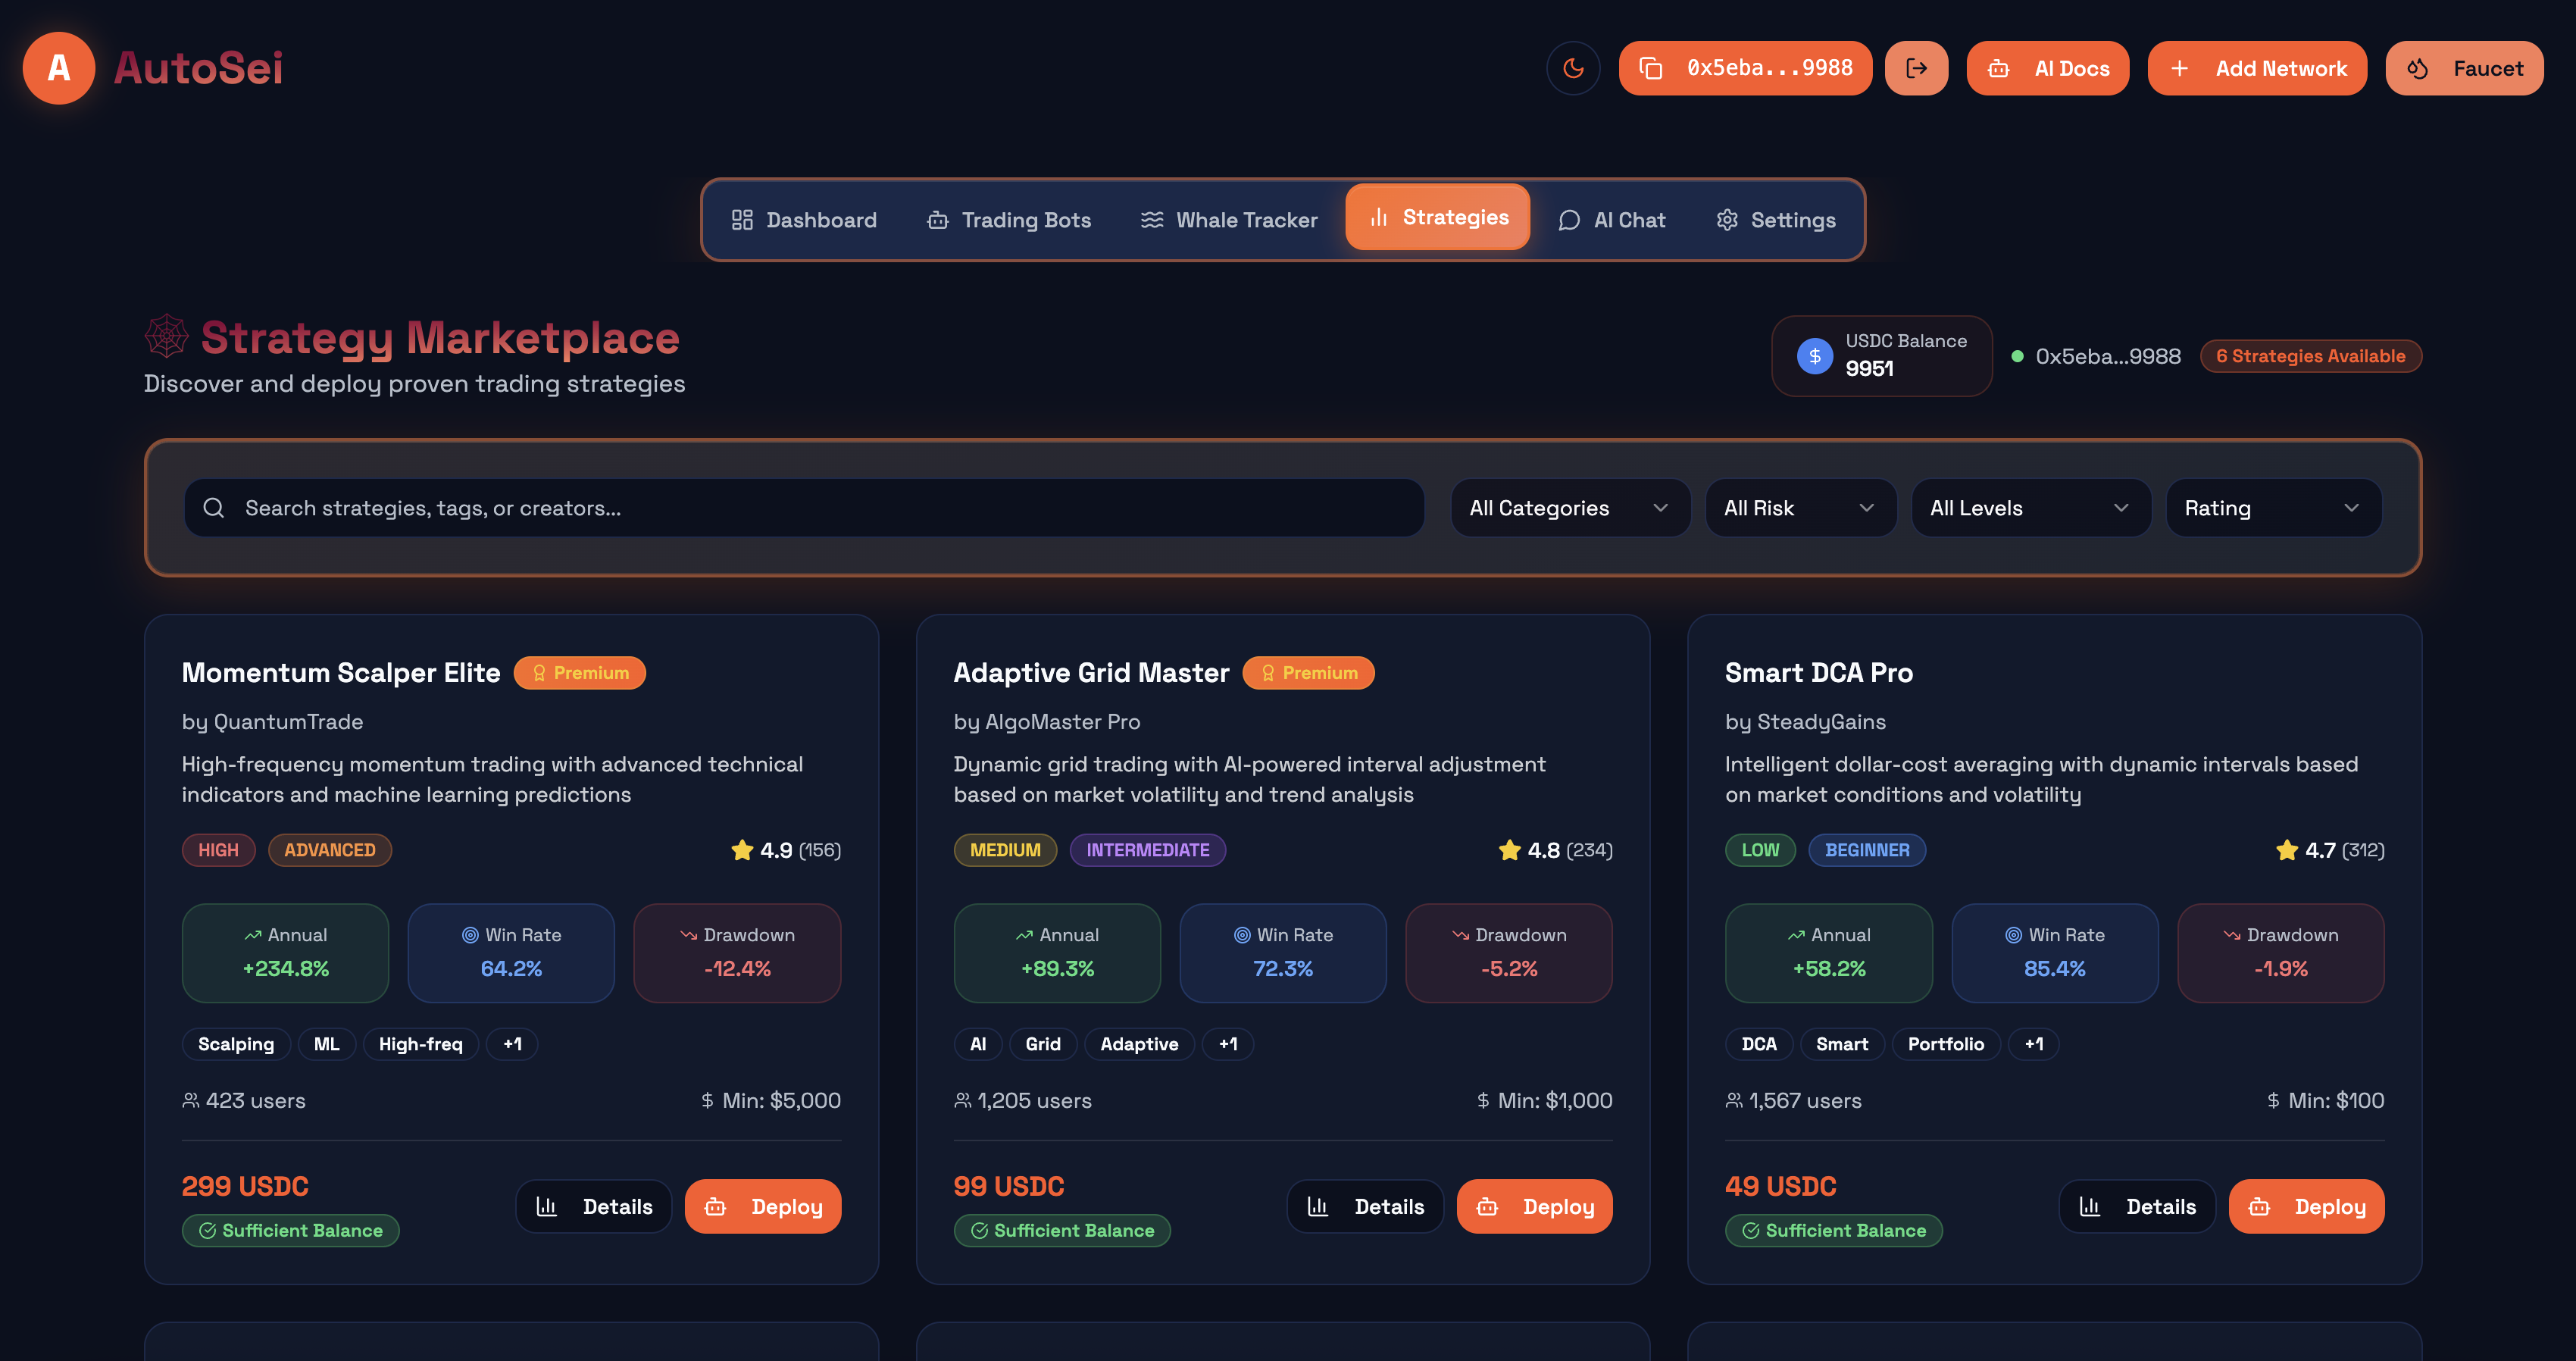Open the Faucet droplet button
Image resolution: width=2576 pixels, height=1361 pixels.
click(2463, 68)
